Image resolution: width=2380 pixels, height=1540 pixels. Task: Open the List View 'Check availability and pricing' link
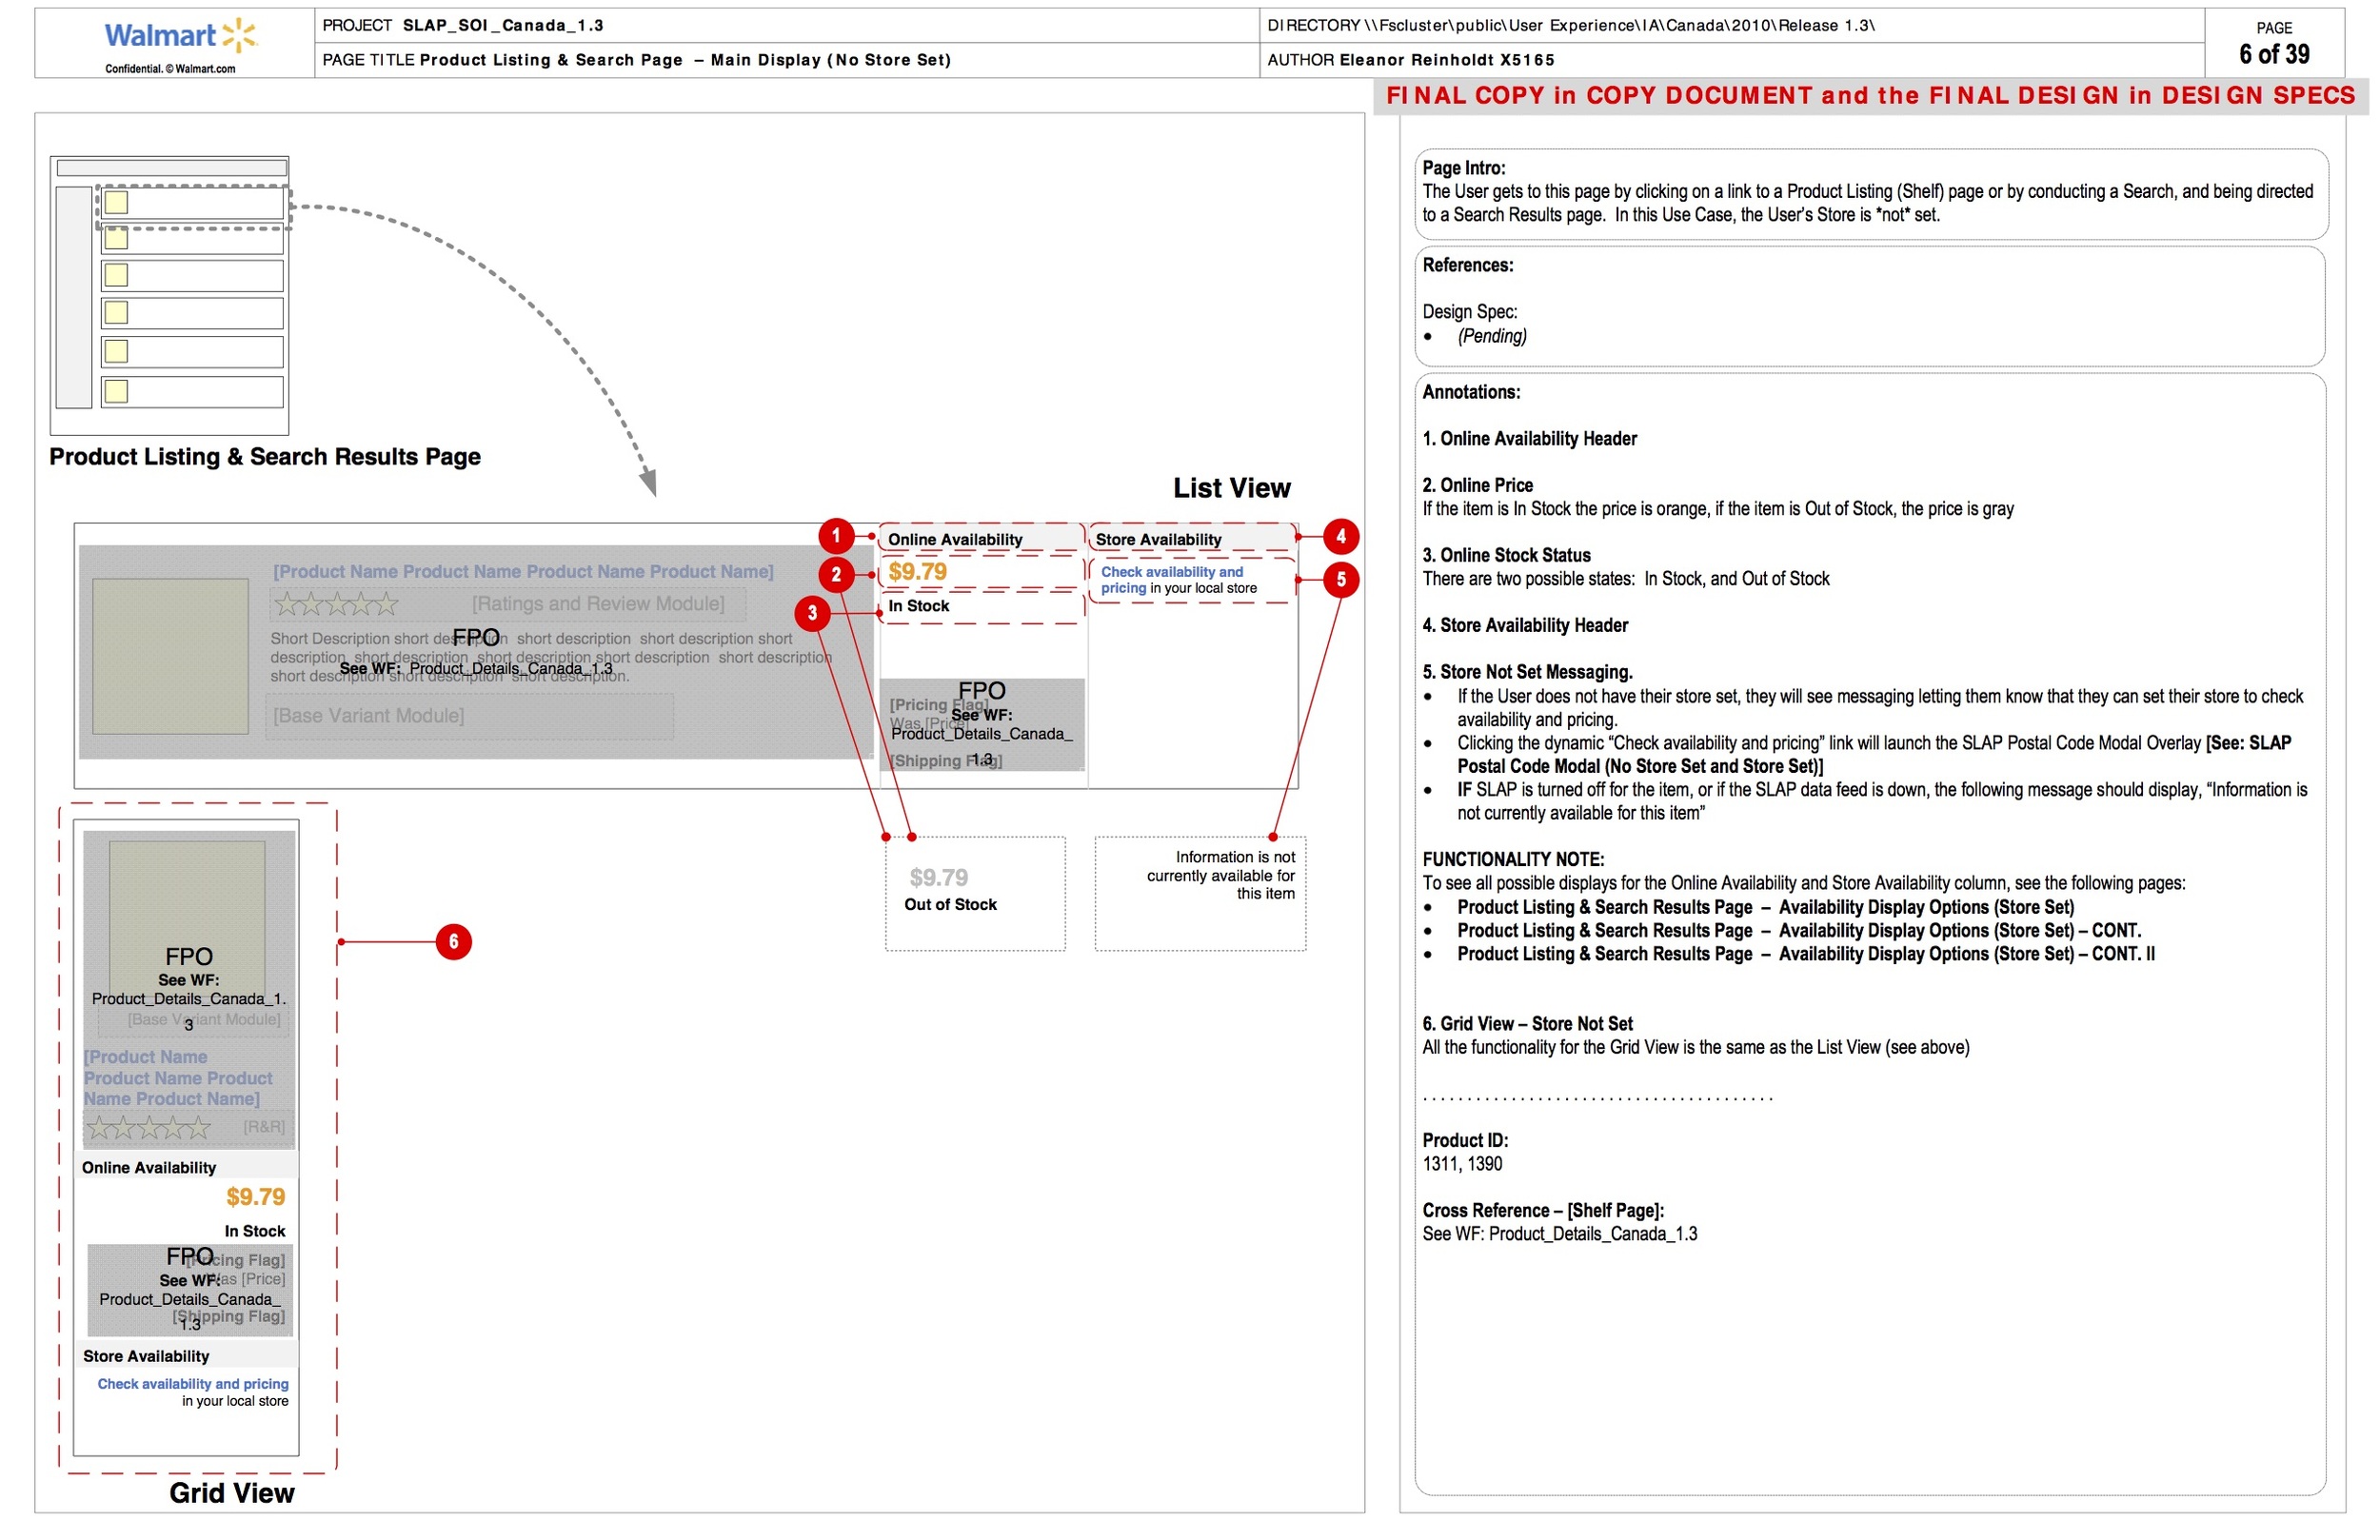point(1172,580)
